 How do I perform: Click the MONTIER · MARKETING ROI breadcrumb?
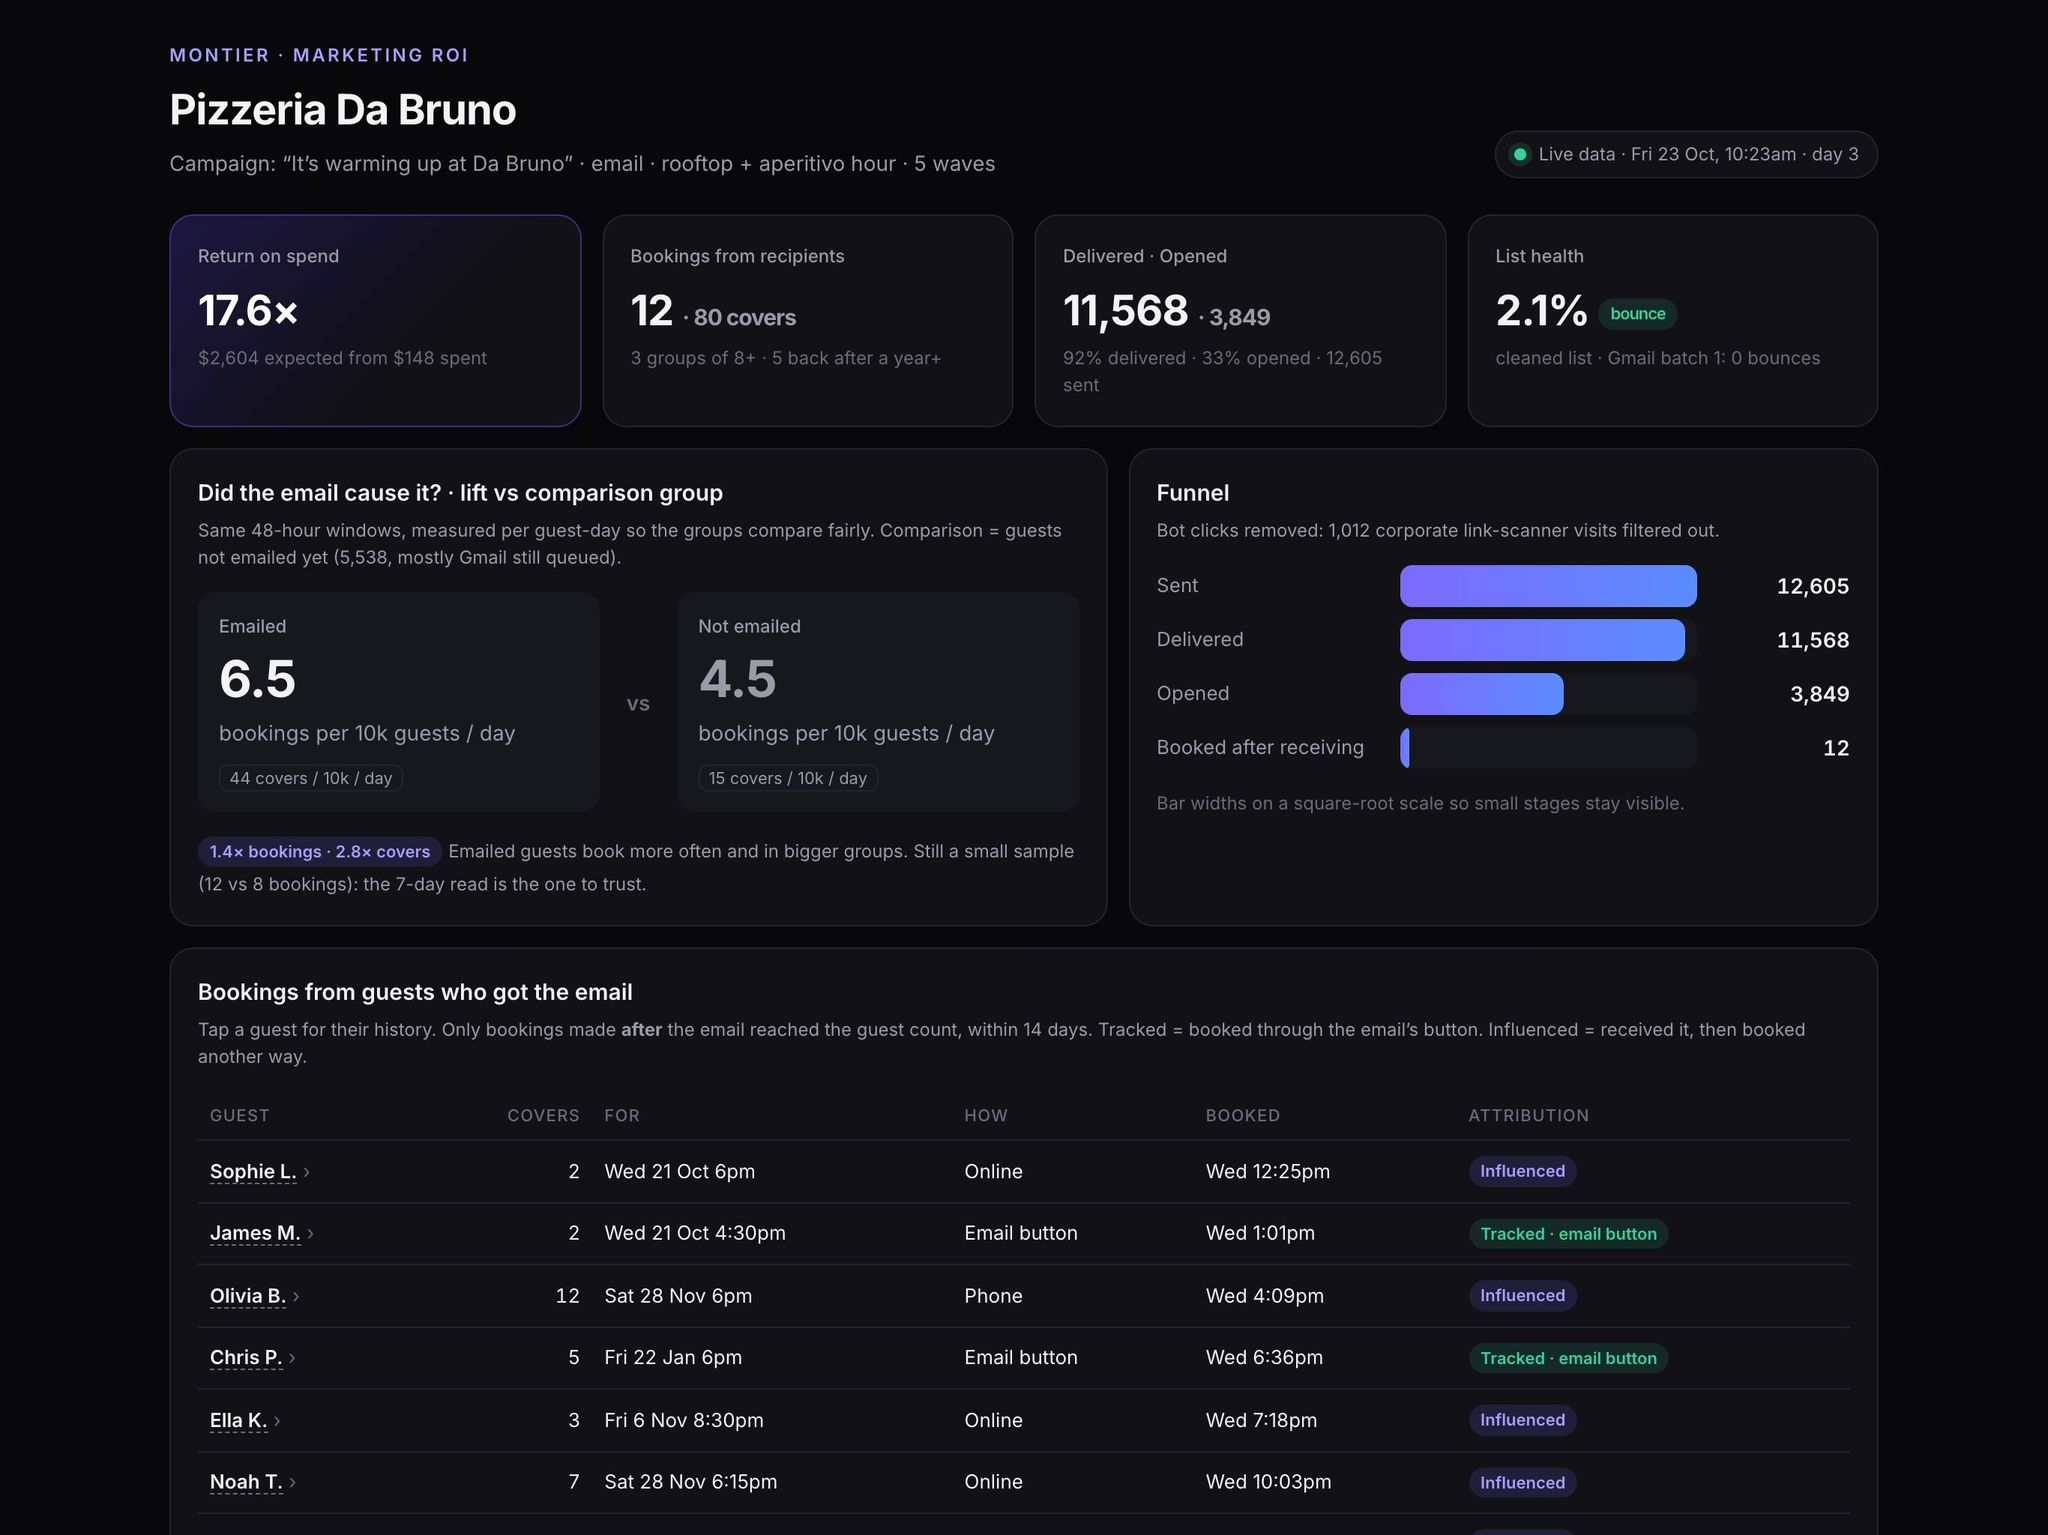point(319,55)
